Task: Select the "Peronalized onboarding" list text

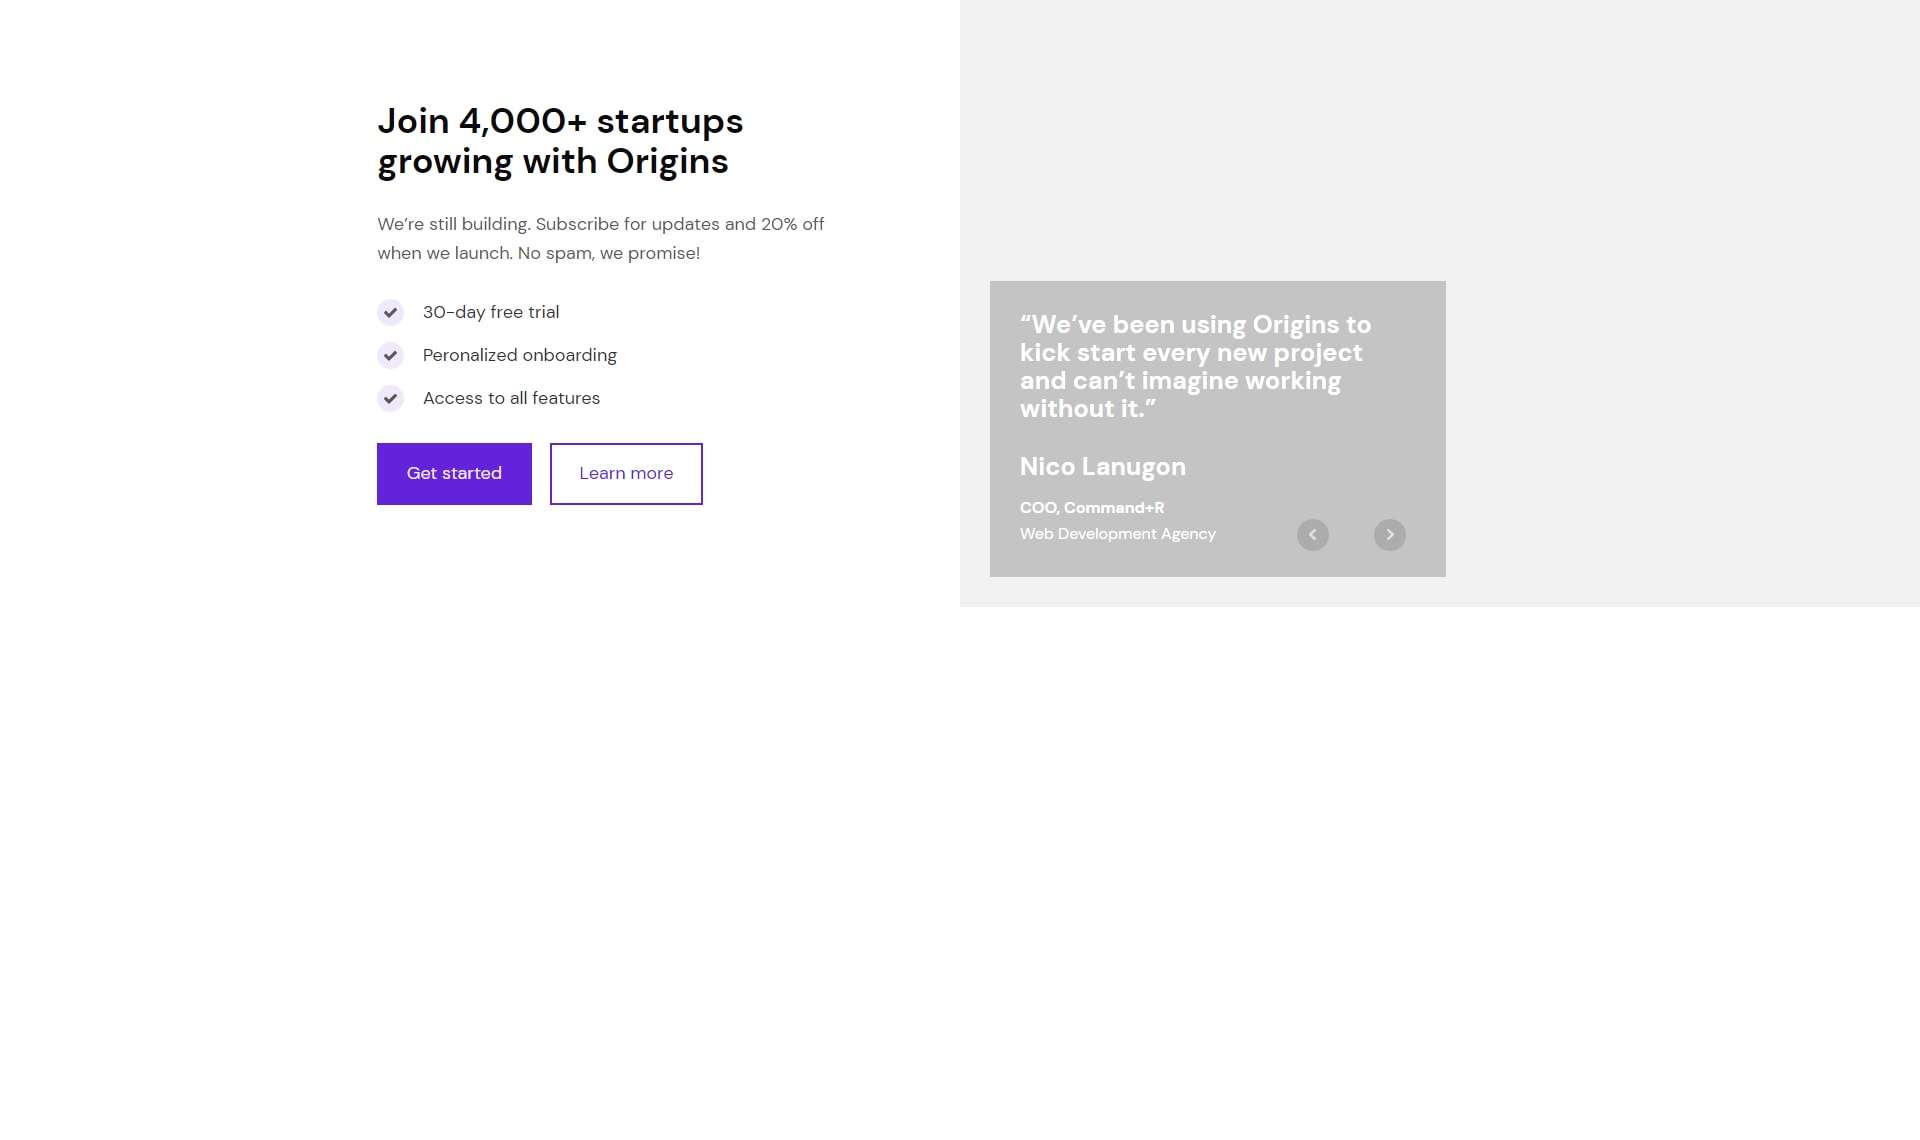Action: pyautogui.click(x=520, y=355)
